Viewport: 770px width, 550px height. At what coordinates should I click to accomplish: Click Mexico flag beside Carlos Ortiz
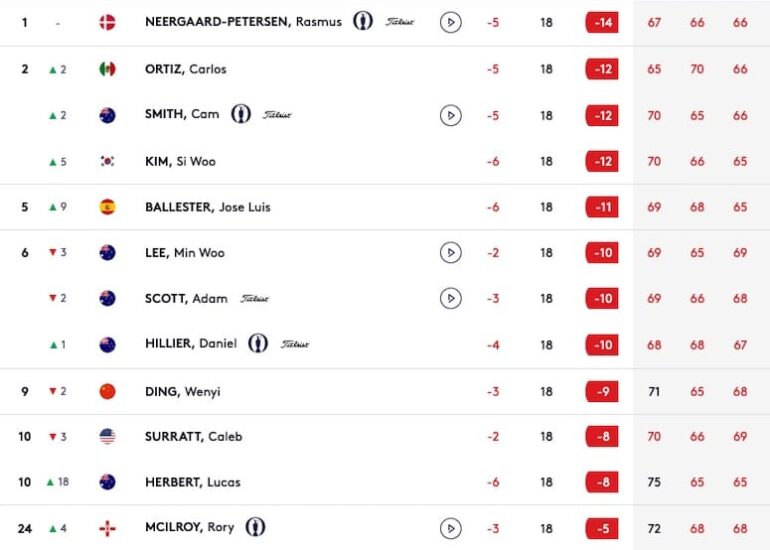(108, 69)
